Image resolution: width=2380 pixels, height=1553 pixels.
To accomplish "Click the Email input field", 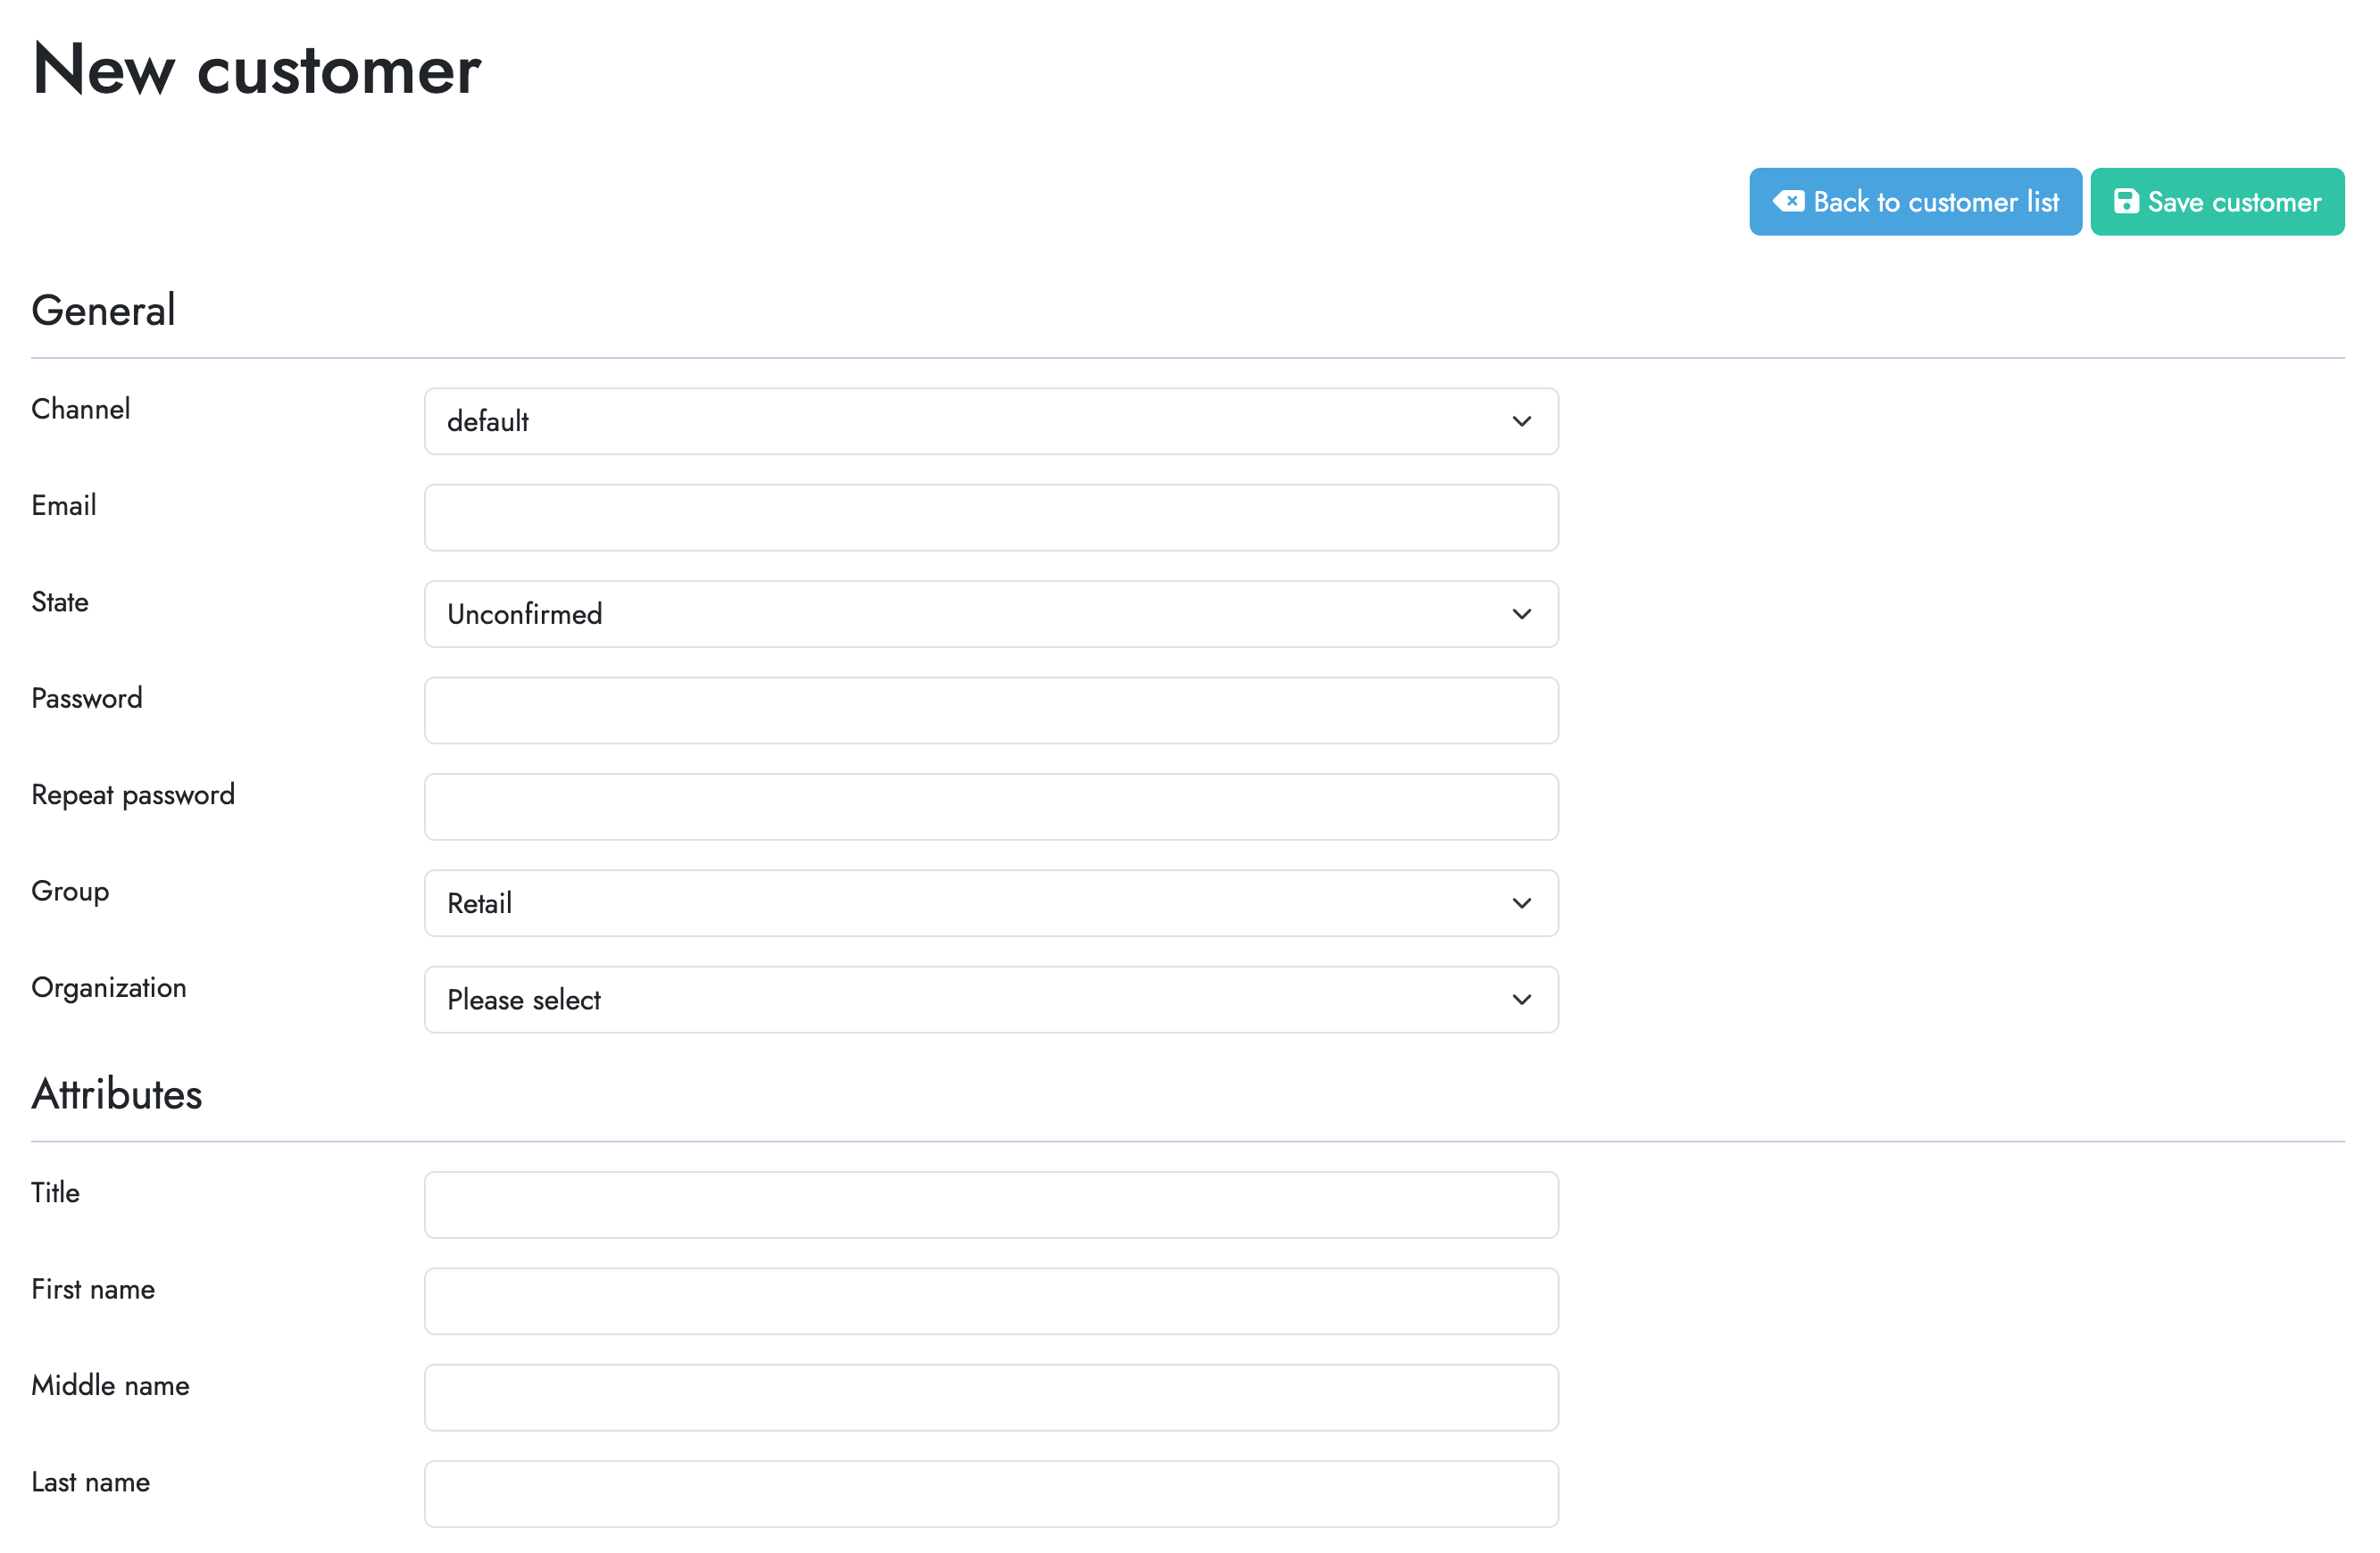I will coord(990,517).
